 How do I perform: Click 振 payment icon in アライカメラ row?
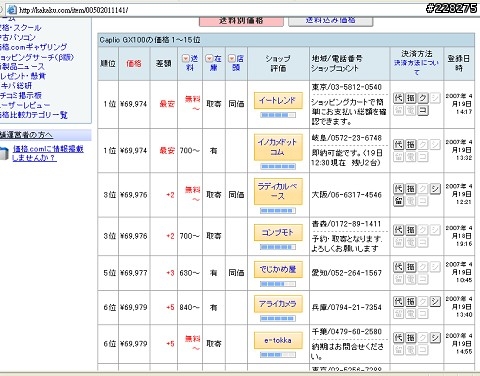pyautogui.click(x=411, y=301)
